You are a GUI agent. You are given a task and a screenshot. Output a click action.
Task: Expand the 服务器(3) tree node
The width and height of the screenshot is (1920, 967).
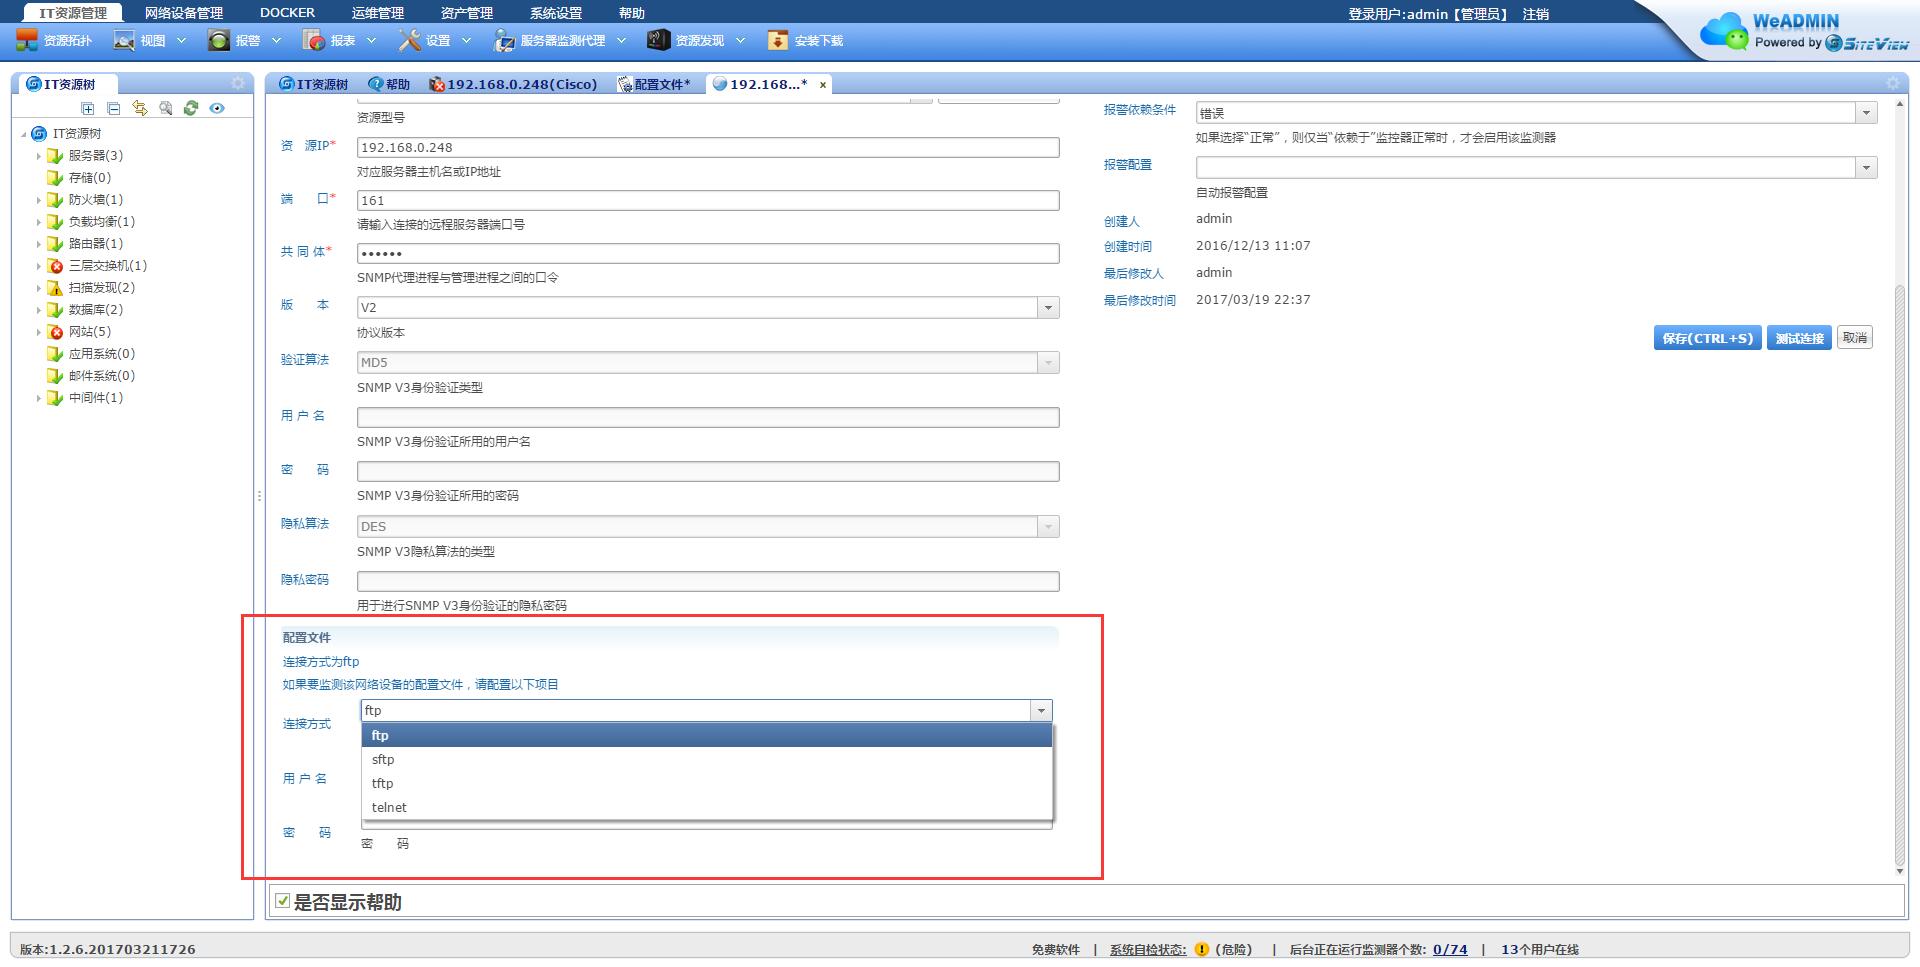[x=39, y=156]
